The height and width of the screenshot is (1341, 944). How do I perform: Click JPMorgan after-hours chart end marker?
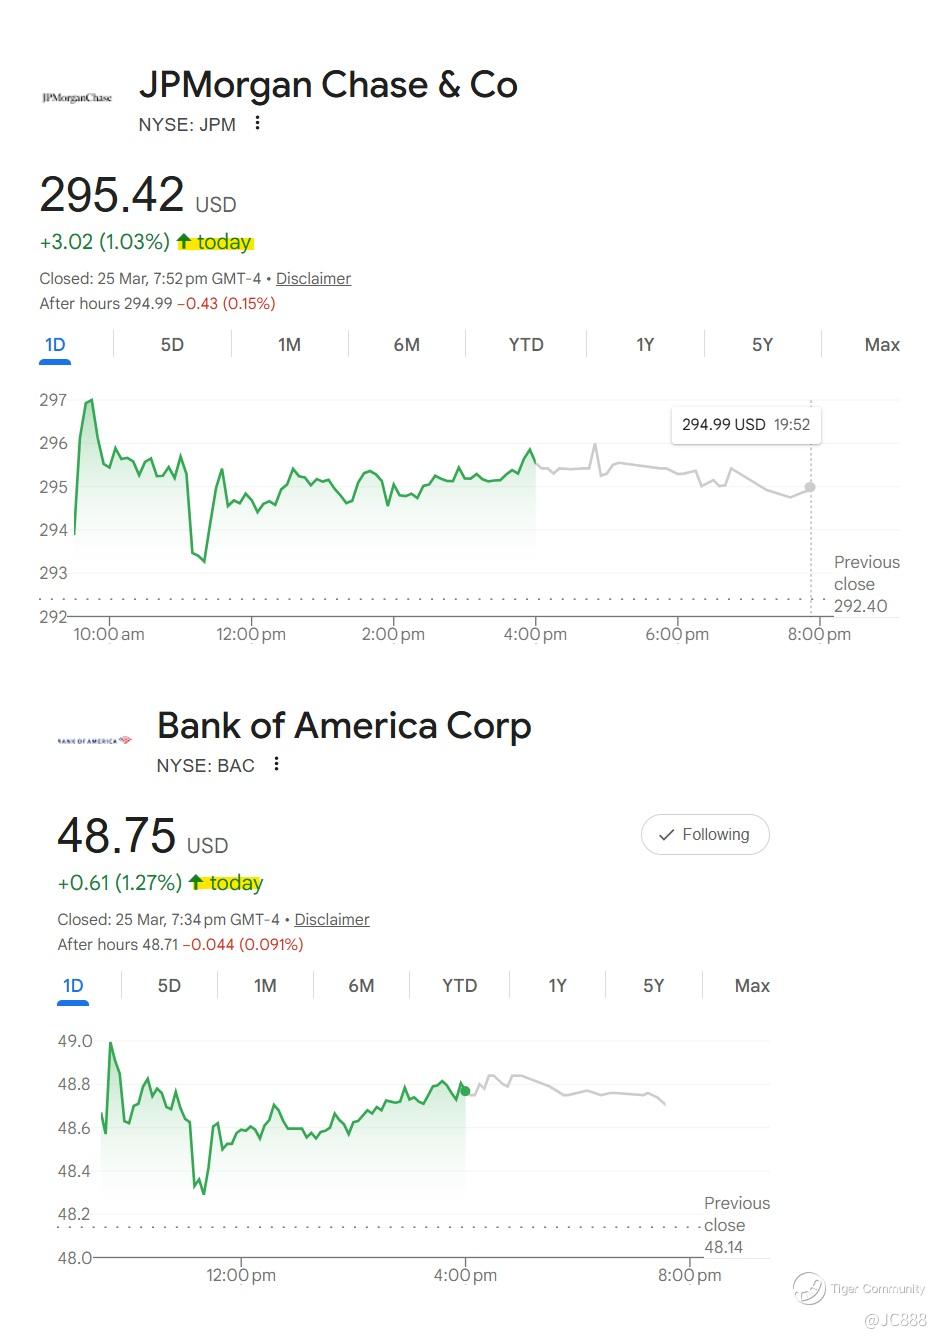click(x=810, y=487)
